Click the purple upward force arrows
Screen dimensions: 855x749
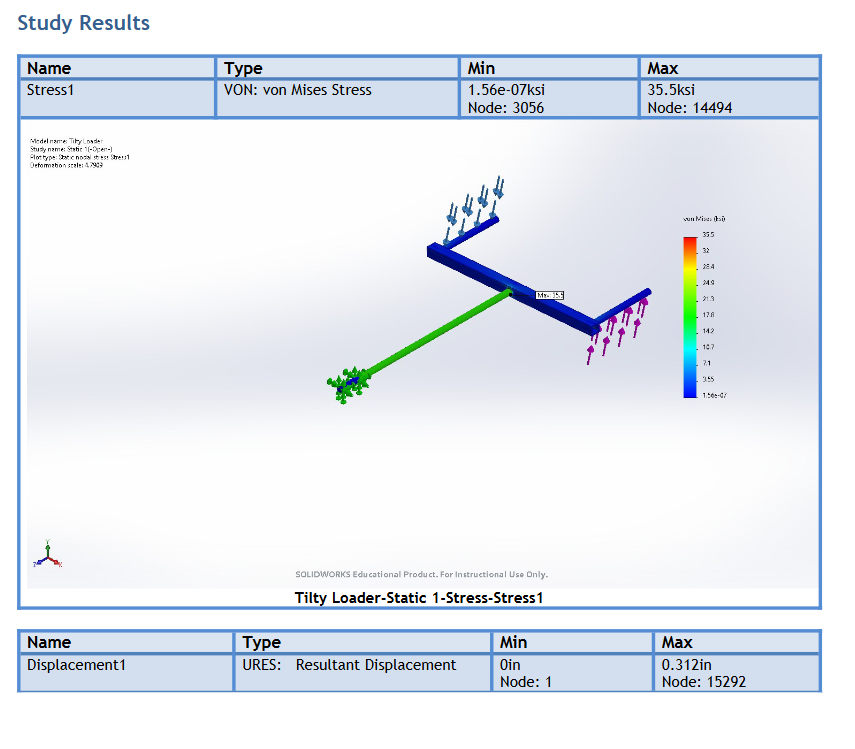pos(617,330)
